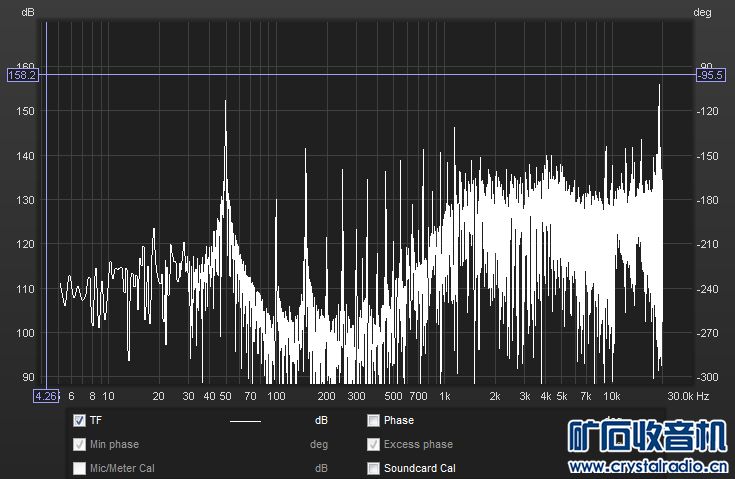Click the 30.0k Hz axis label
This screenshot has height=479, width=735.
(x=688, y=397)
